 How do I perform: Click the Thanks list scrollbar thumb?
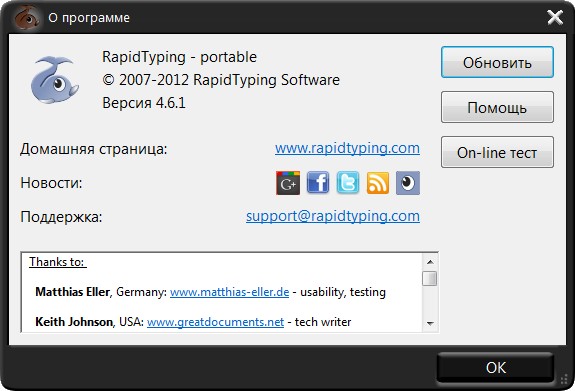click(x=430, y=278)
